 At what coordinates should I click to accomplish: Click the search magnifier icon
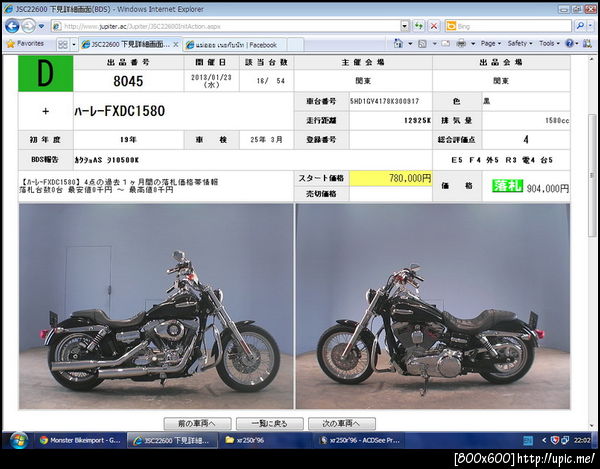coord(580,26)
